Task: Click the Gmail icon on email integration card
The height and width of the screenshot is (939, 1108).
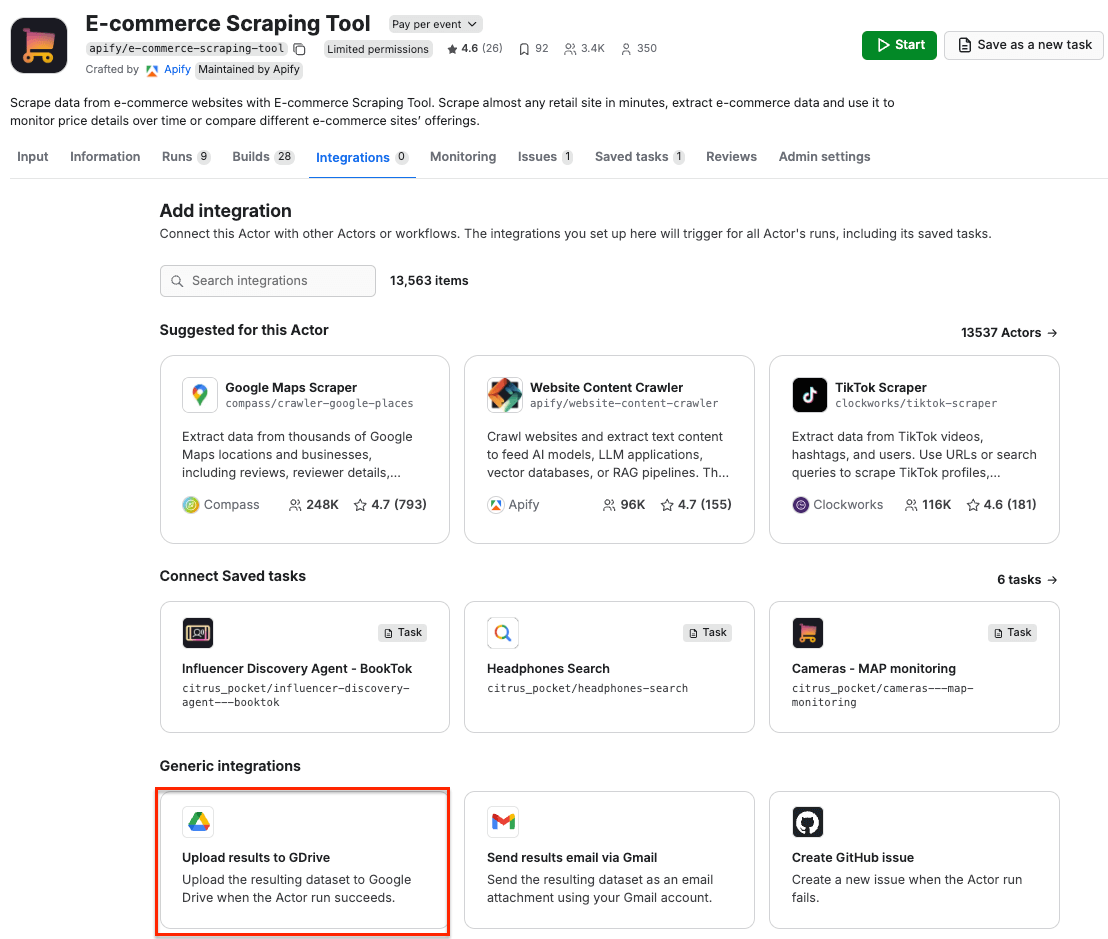Action: 503,821
